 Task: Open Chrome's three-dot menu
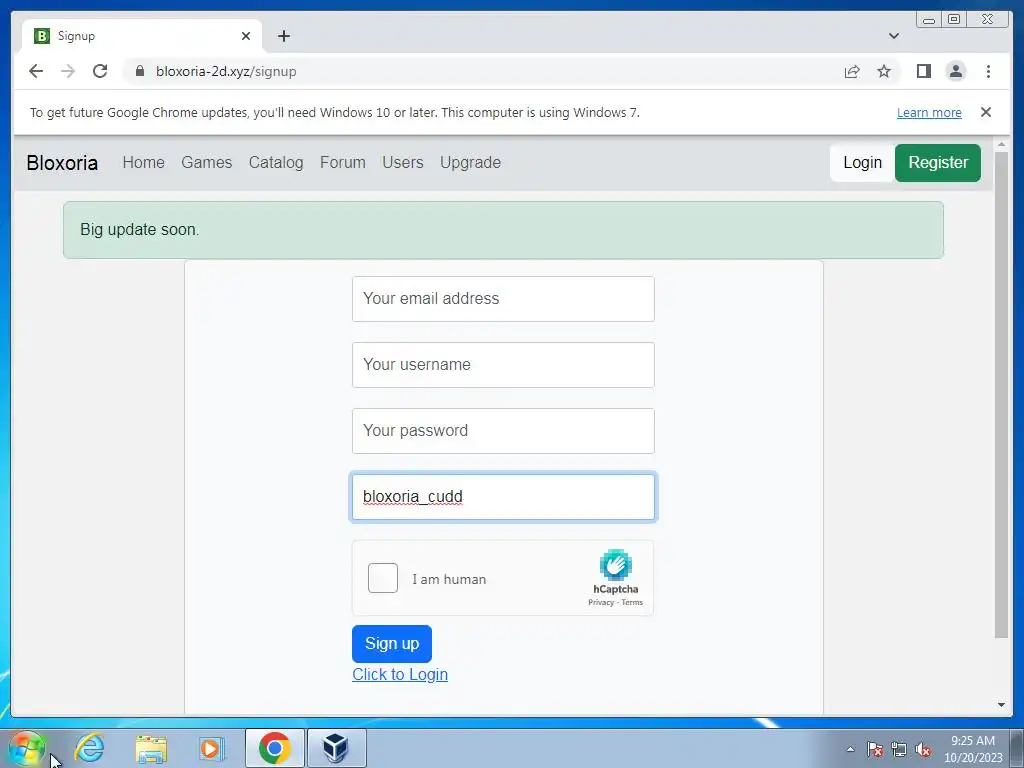tap(988, 71)
